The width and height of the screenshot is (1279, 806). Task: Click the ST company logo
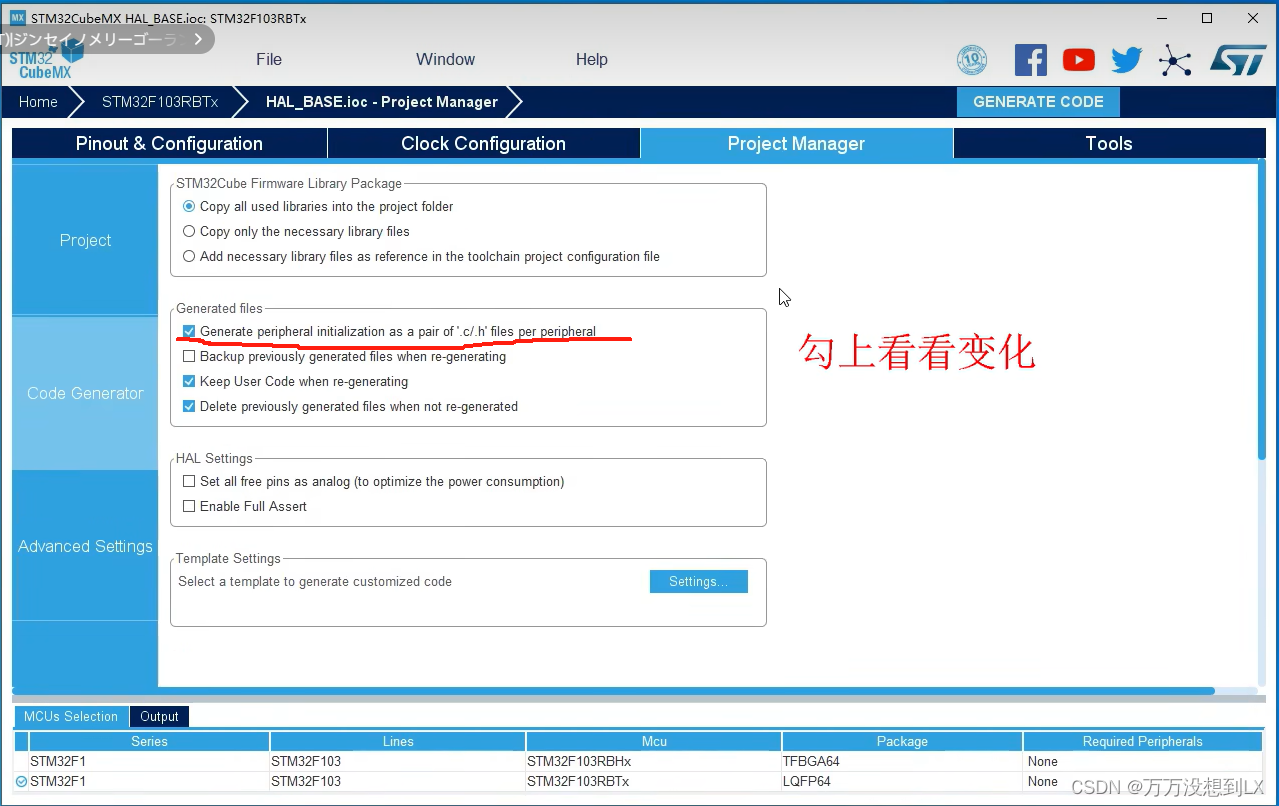(1238, 60)
